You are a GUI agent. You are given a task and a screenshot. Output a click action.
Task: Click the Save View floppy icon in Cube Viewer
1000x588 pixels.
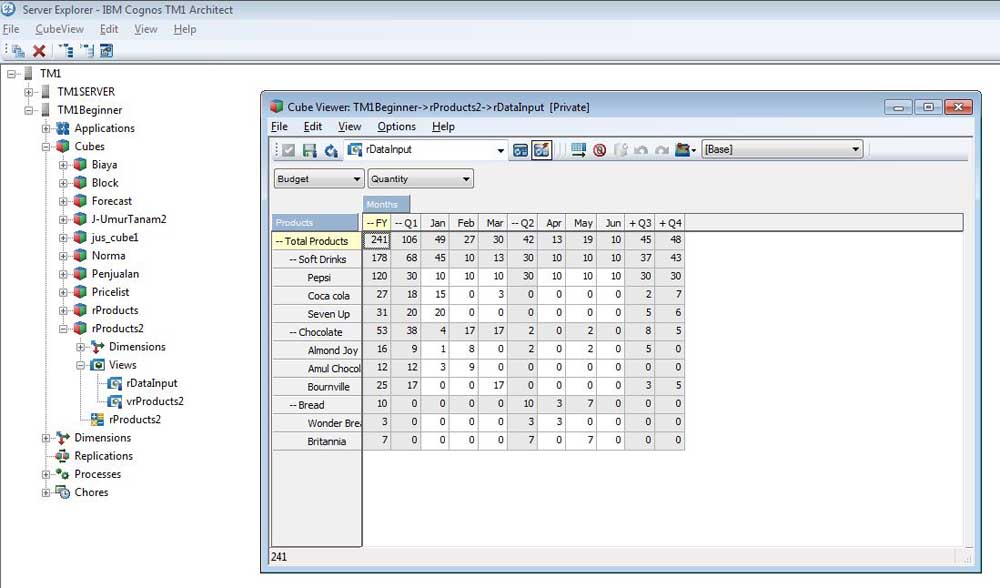pyautogui.click(x=309, y=150)
